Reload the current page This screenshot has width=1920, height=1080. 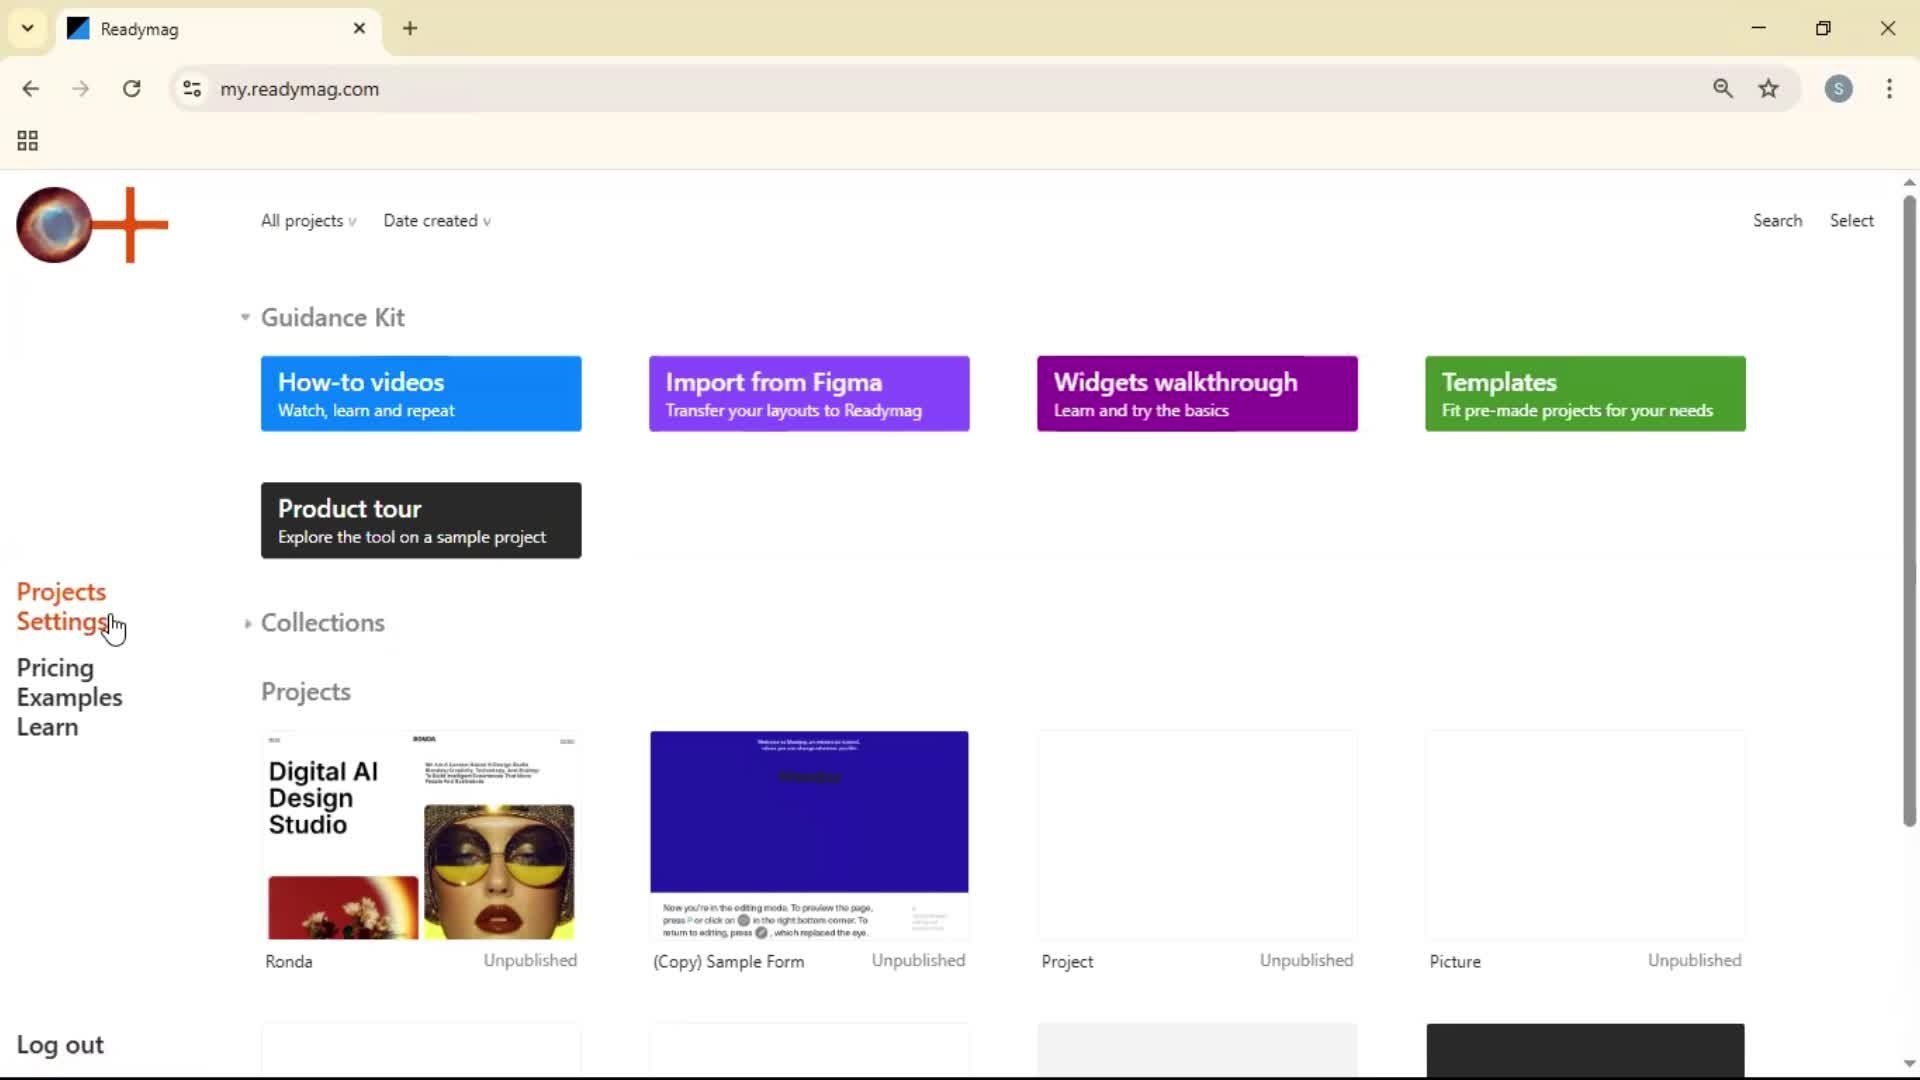131,88
